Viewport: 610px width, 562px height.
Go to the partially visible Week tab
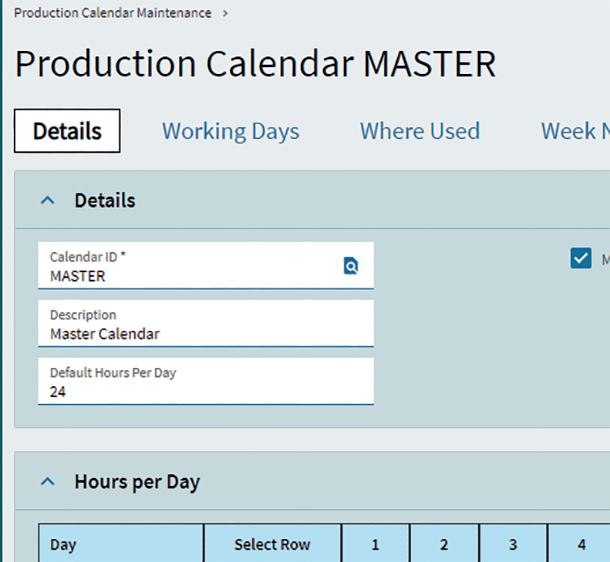coord(575,131)
